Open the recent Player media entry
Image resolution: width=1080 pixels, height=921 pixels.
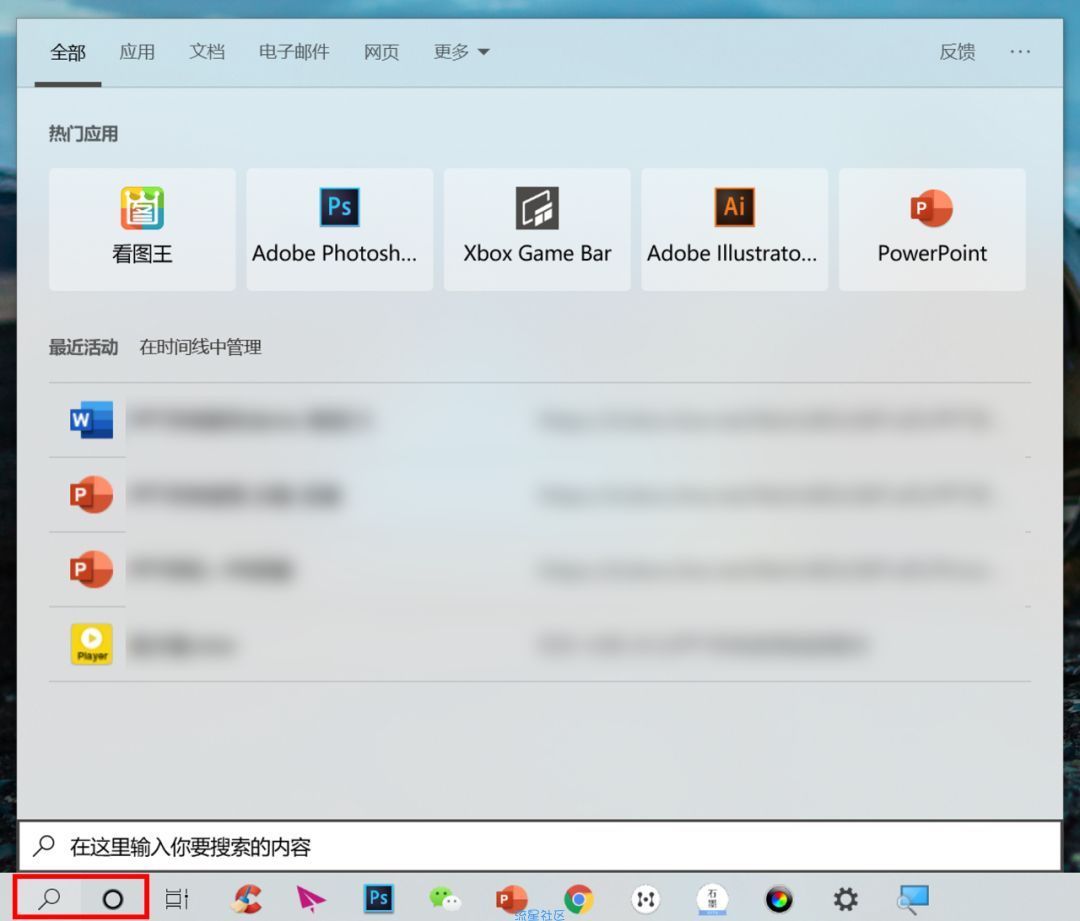pos(539,645)
